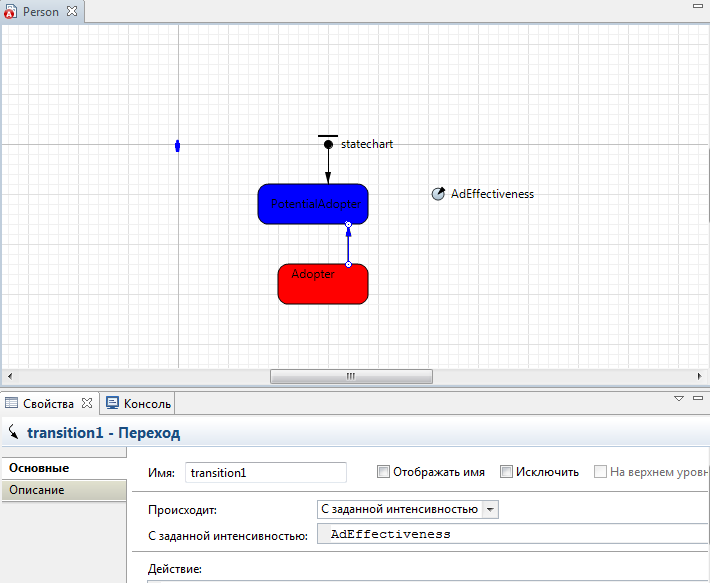Click the С заданной интенсивностью label
The height and width of the screenshot is (583, 710).
coord(228,536)
